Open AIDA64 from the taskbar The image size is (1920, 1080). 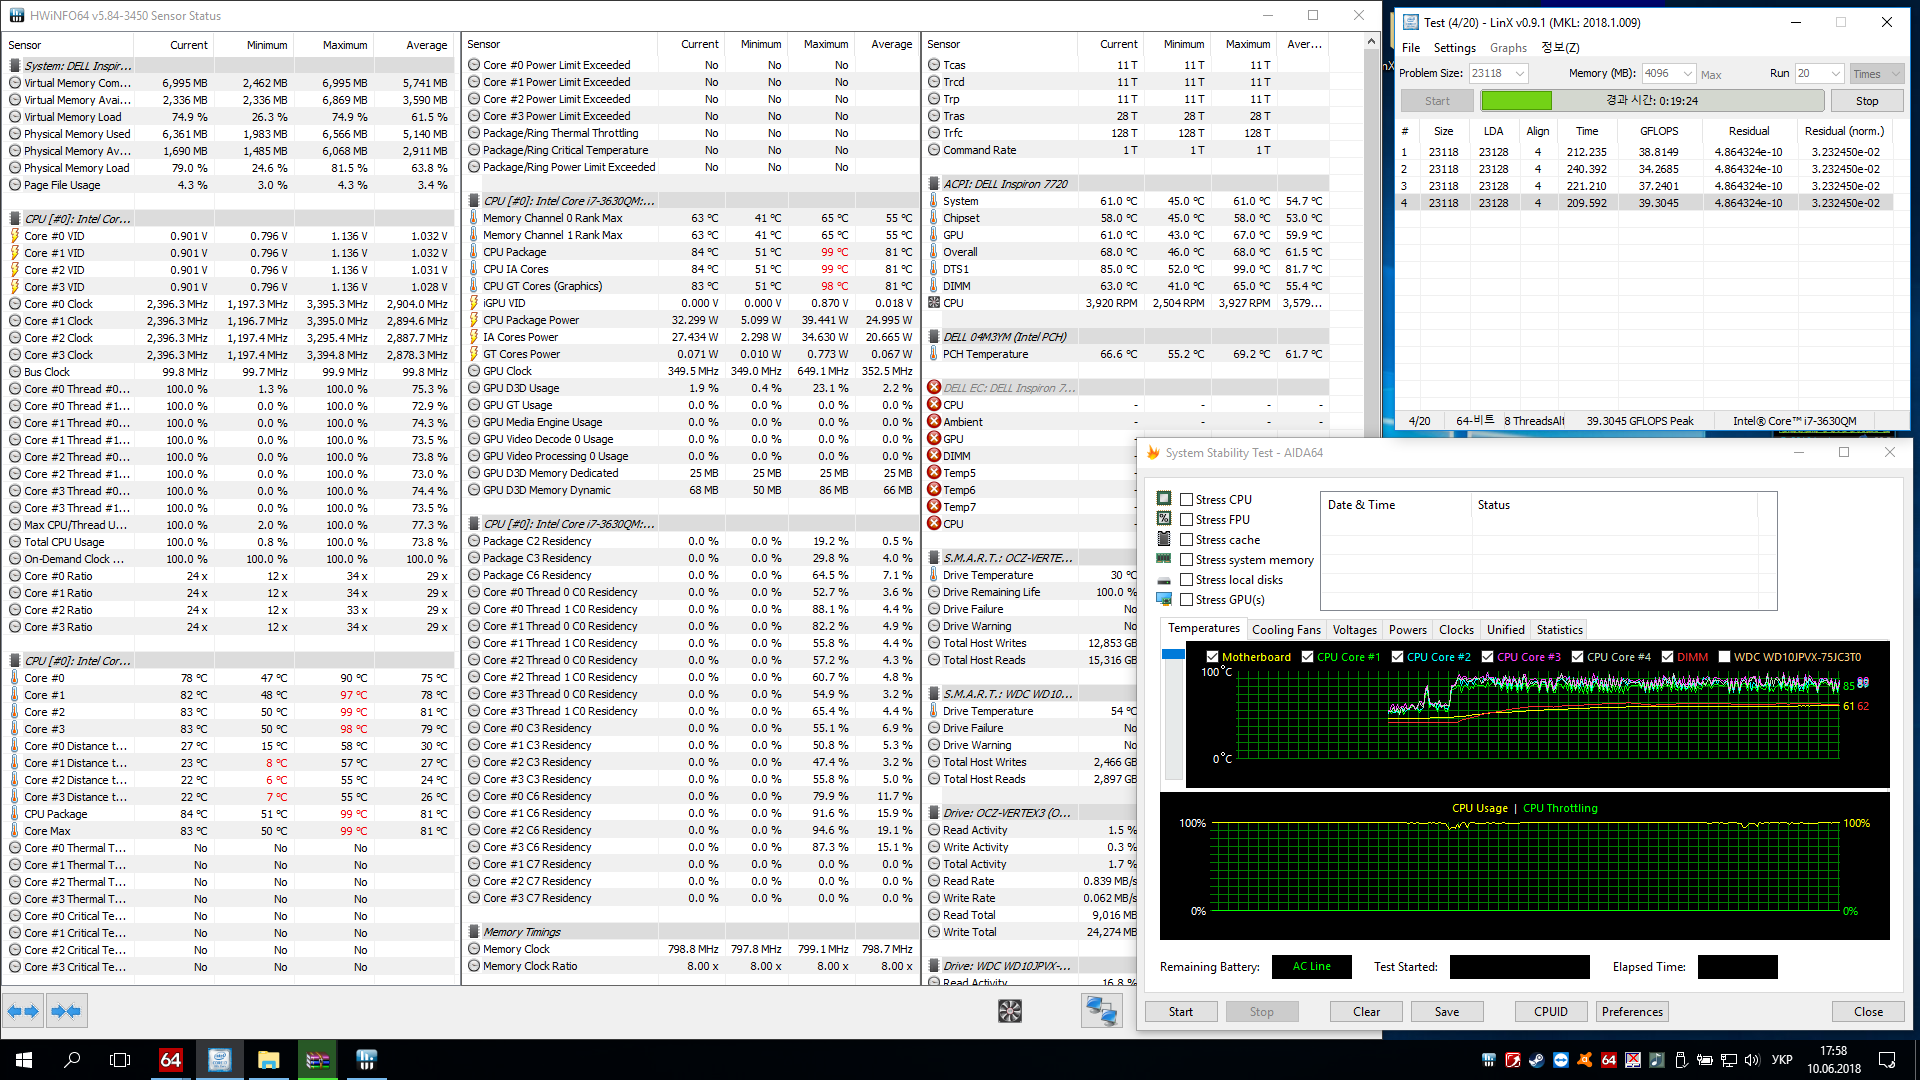(171, 1060)
